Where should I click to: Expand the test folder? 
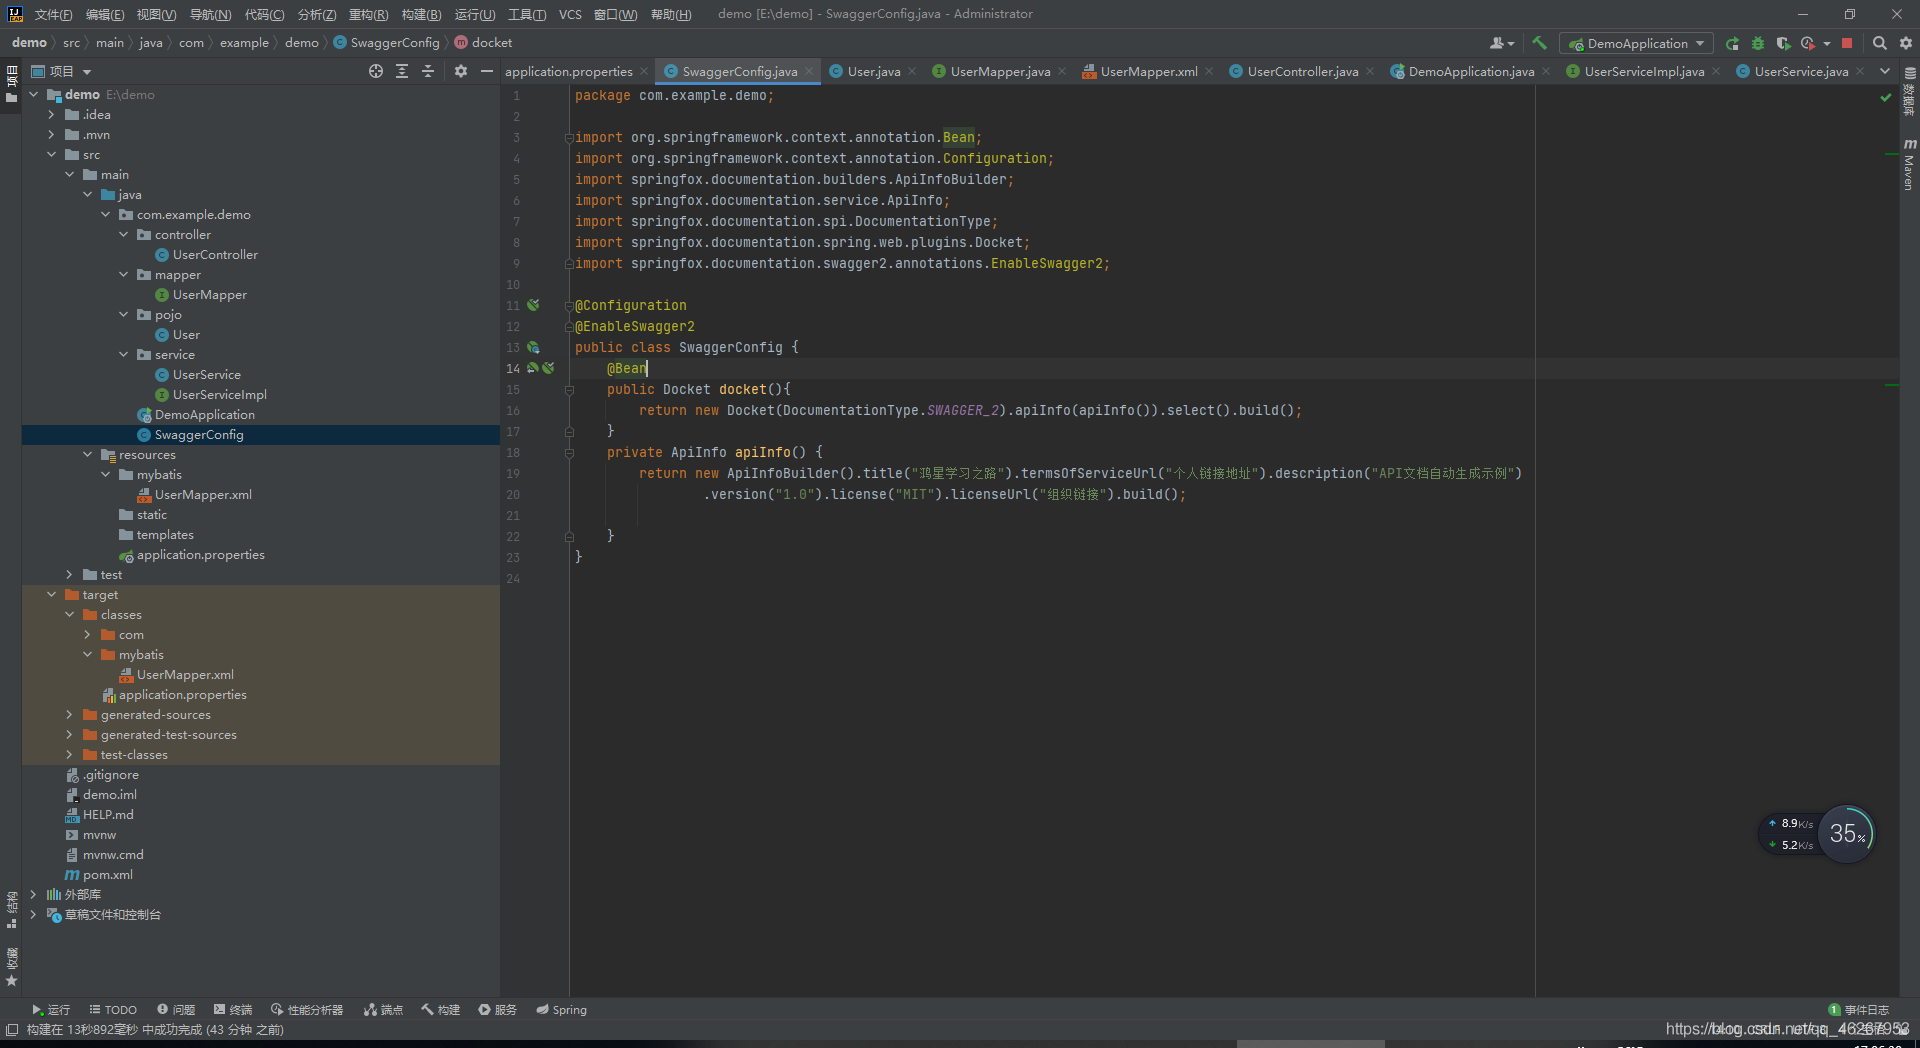click(x=69, y=574)
